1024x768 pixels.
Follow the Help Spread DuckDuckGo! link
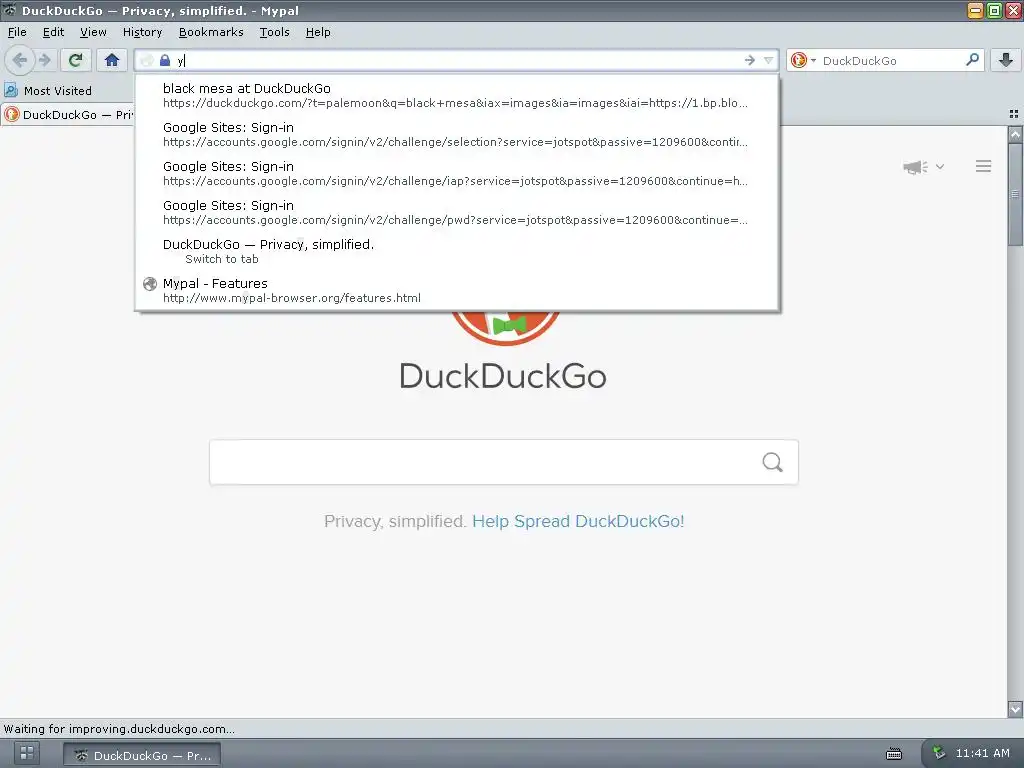578,521
